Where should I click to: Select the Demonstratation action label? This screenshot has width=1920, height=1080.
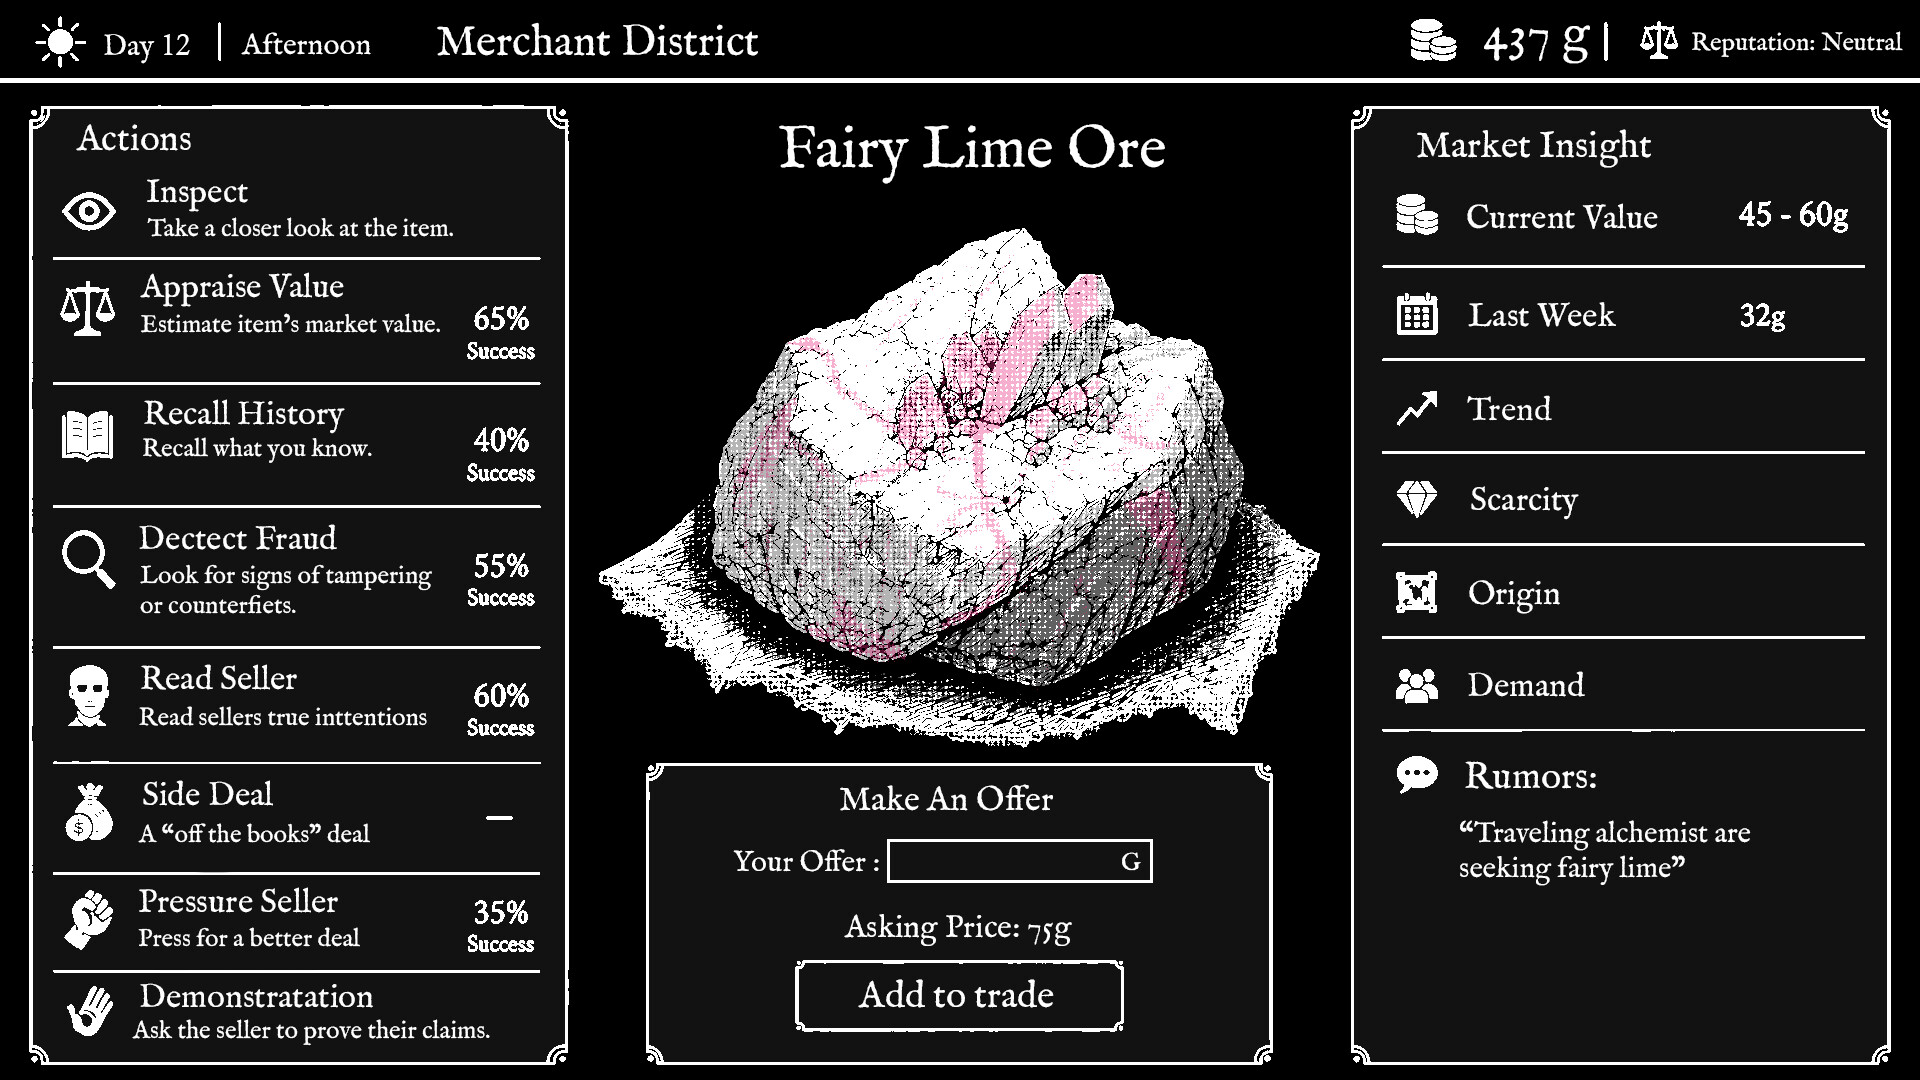pos(256,996)
